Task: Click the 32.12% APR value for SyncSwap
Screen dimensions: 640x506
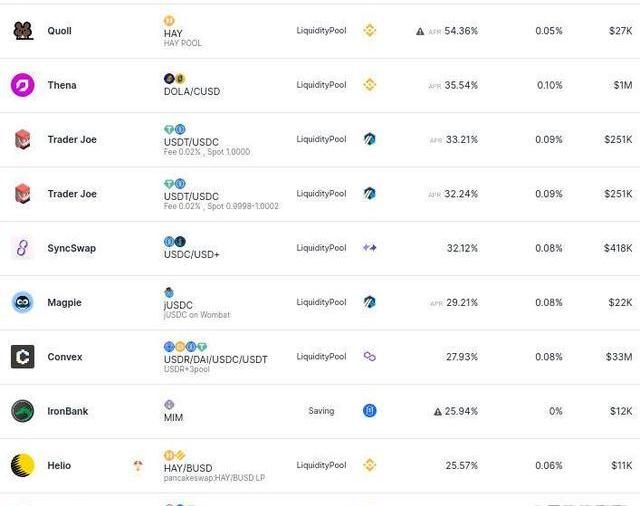Action: pos(462,248)
